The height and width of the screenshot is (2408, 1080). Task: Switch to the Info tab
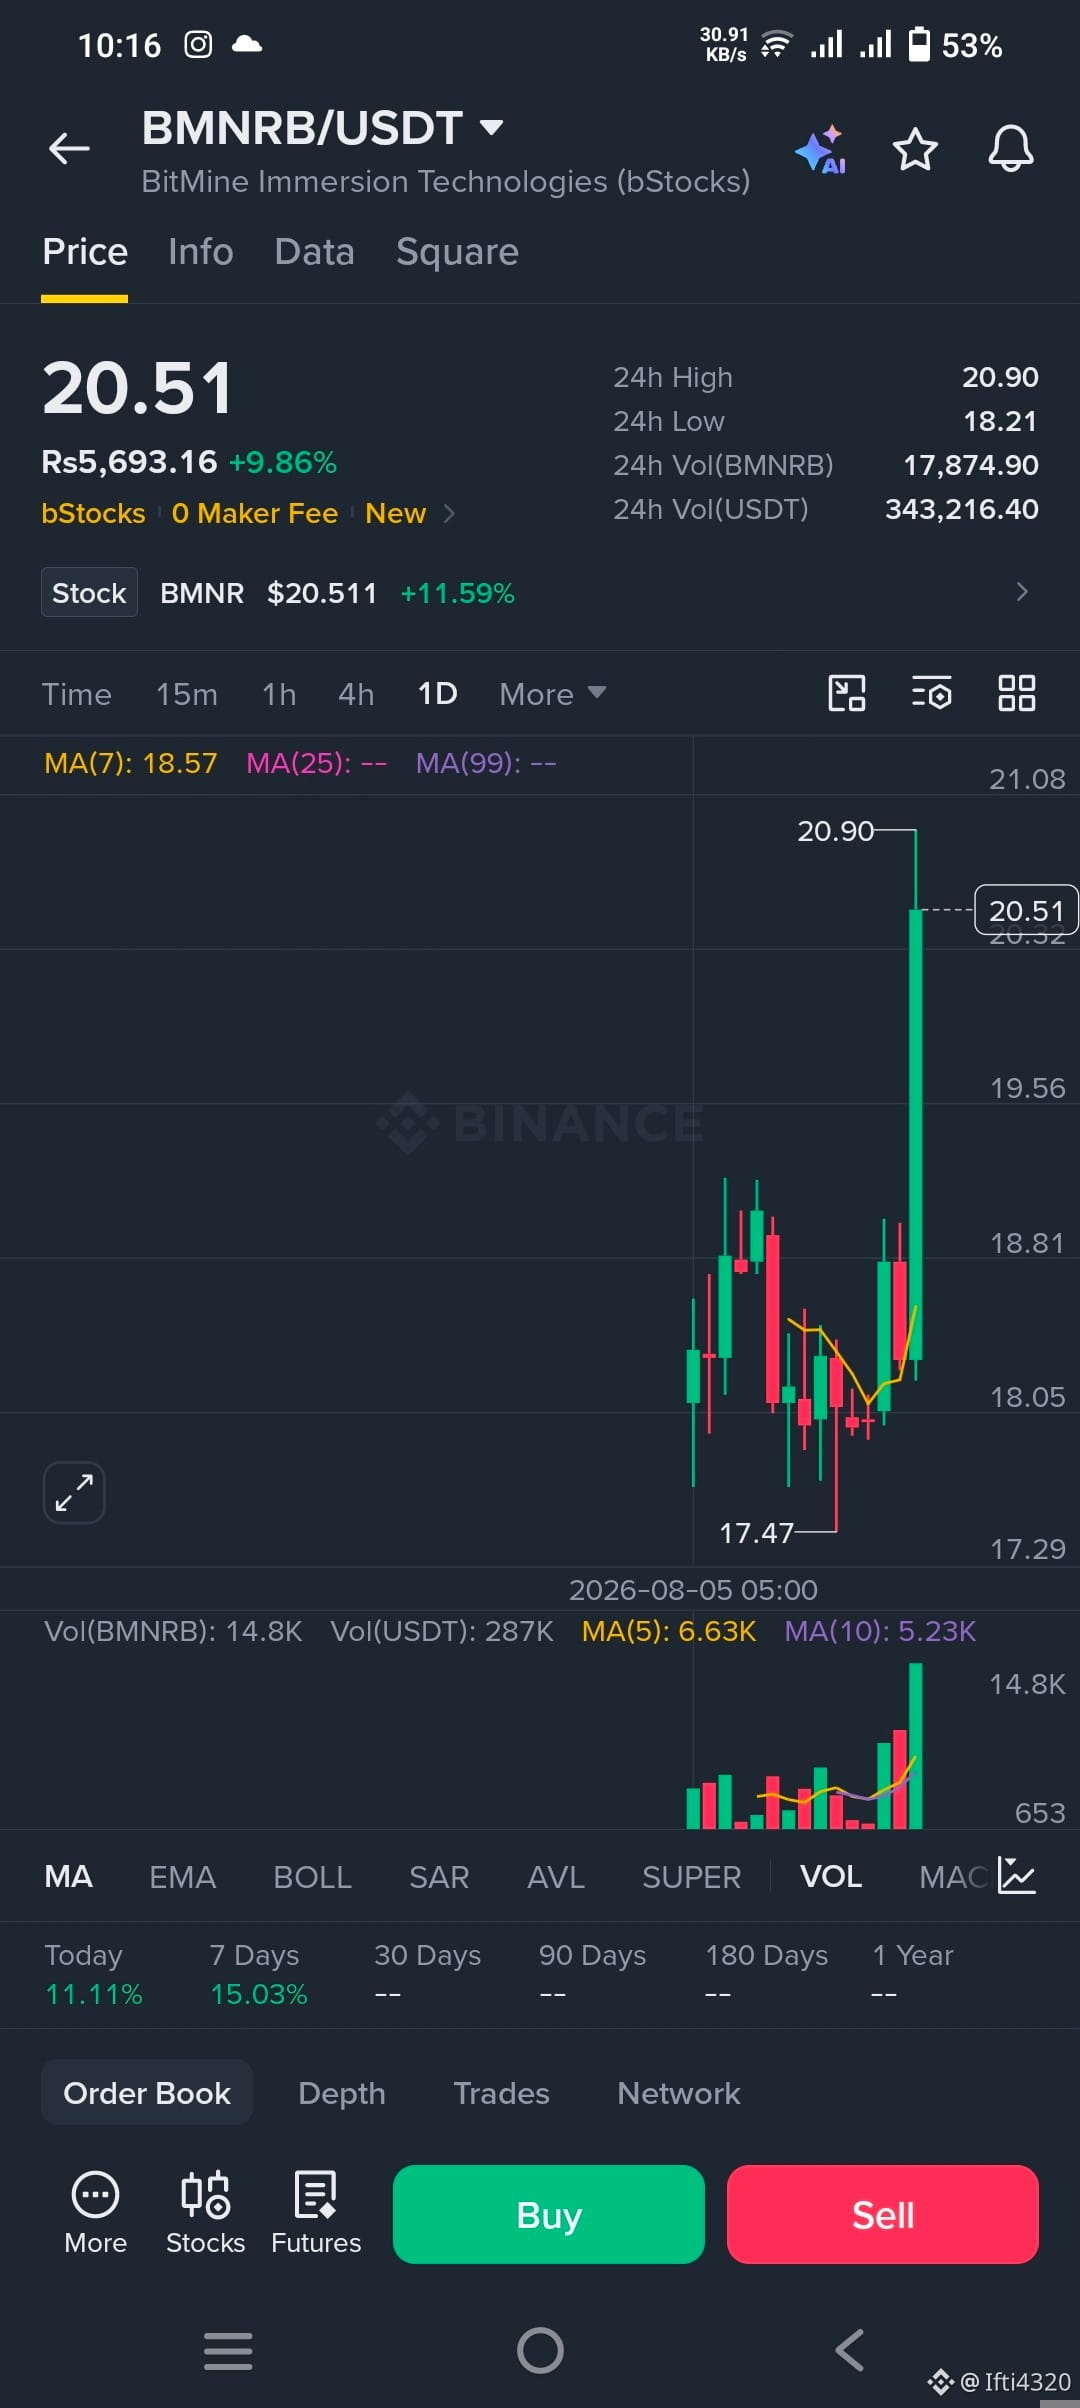pyautogui.click(x=200, y=251)
